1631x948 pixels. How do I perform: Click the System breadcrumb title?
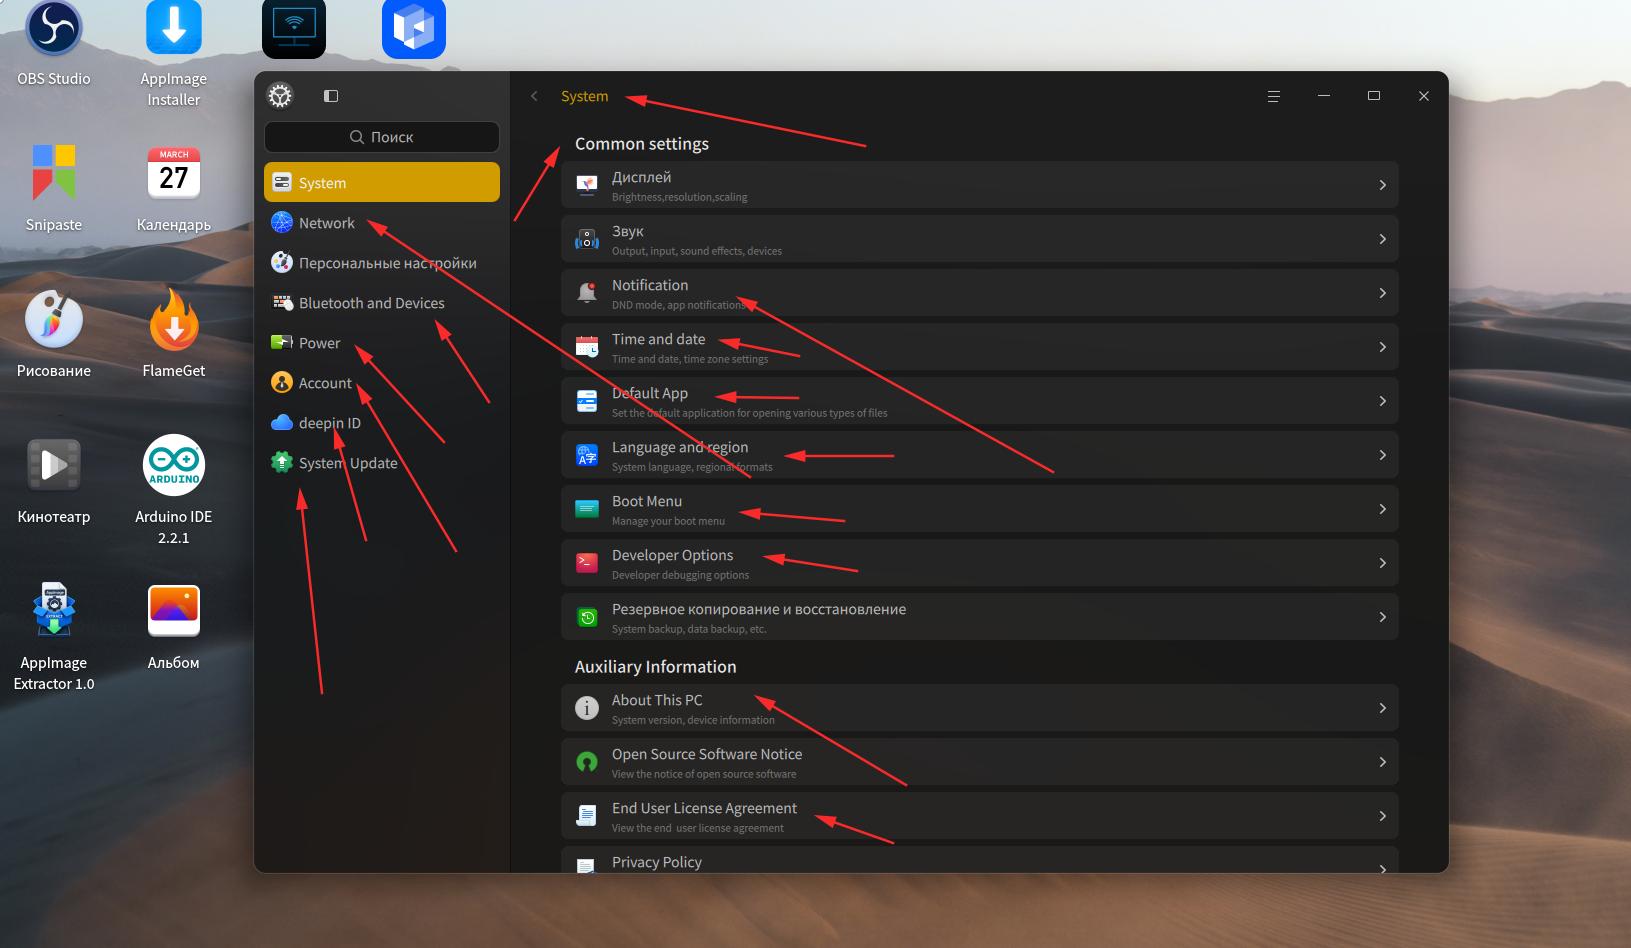pos(584,96)
